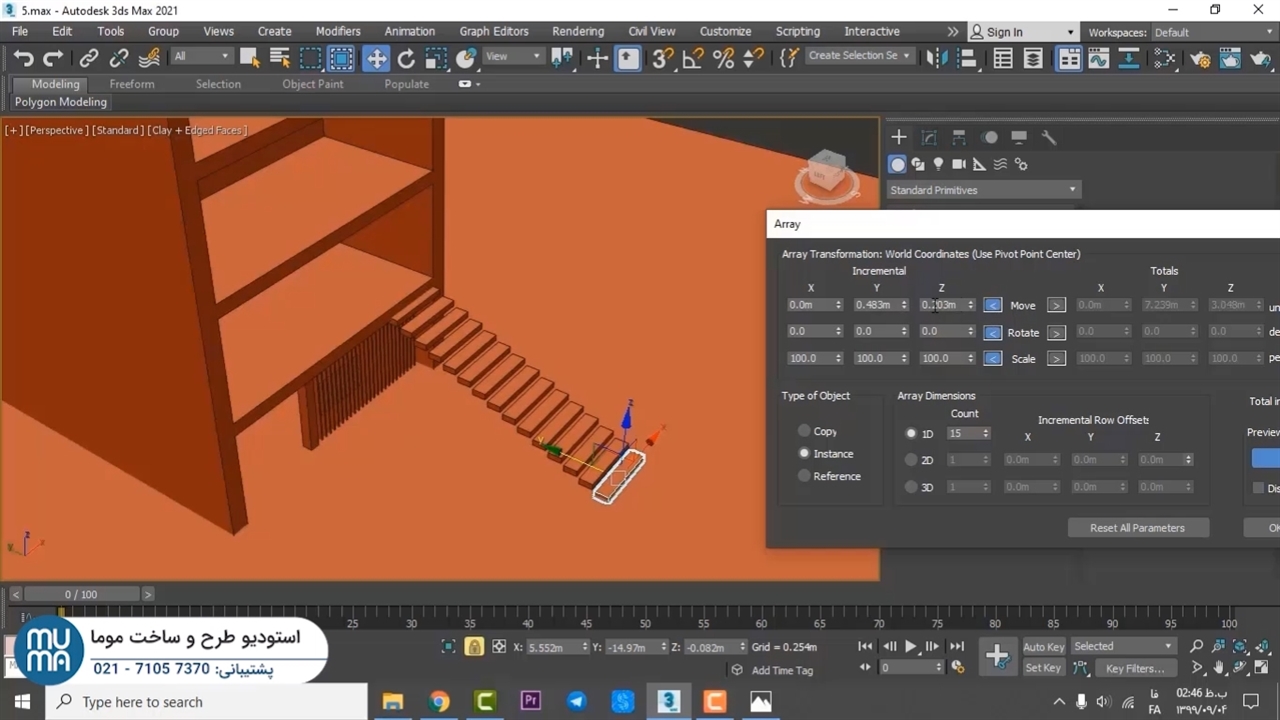Click the Reset All Parameters button
The image size is (1280, 720).
(1137, 528)
